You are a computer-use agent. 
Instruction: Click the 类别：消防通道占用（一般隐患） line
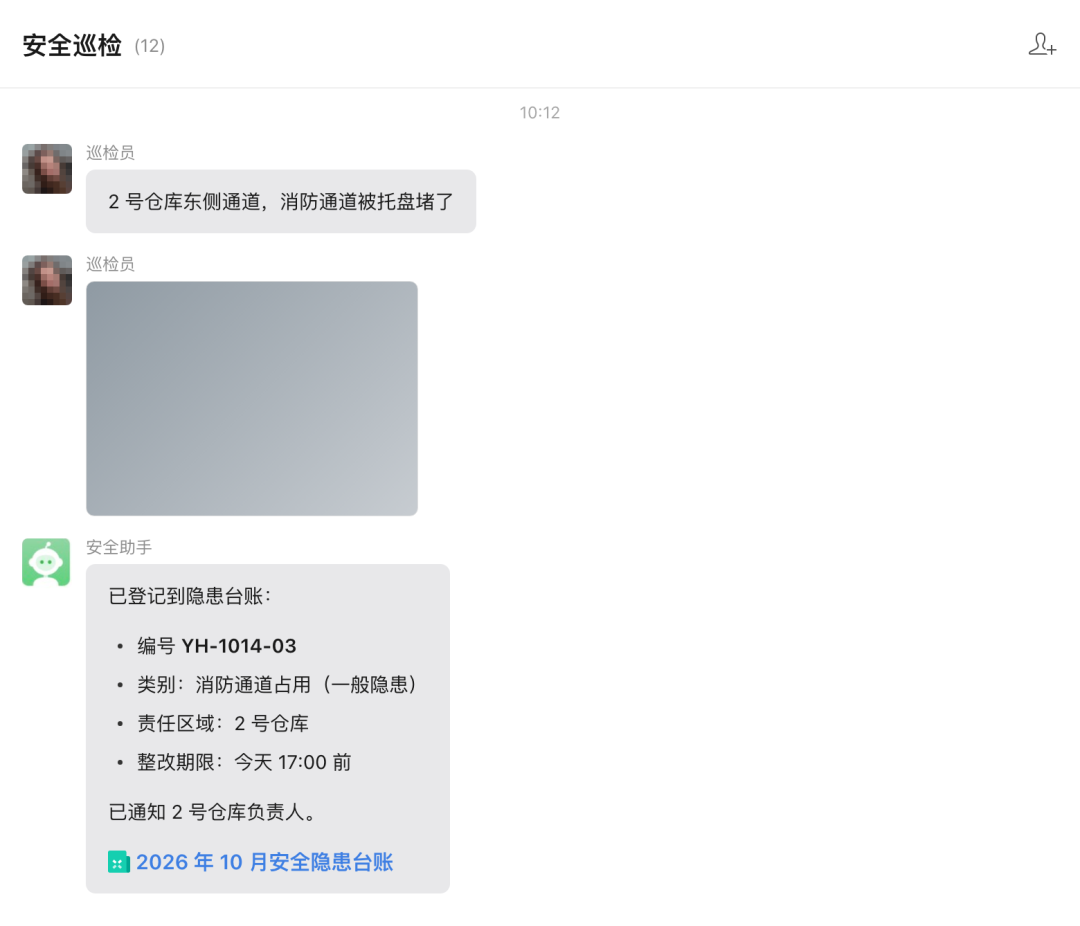pyautogui.click(x=278, y=684)
